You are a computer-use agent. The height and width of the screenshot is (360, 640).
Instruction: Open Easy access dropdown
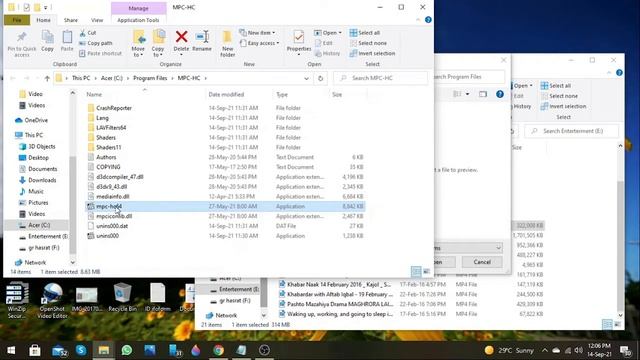[x=260, y=43]
